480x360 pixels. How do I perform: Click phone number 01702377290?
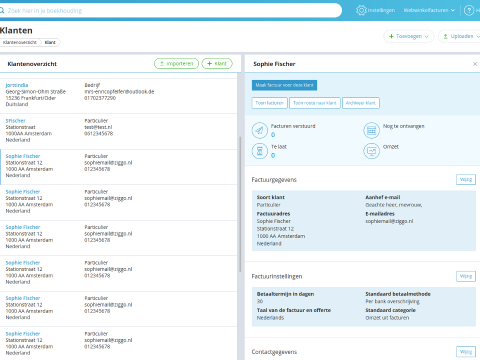point(100,98)
